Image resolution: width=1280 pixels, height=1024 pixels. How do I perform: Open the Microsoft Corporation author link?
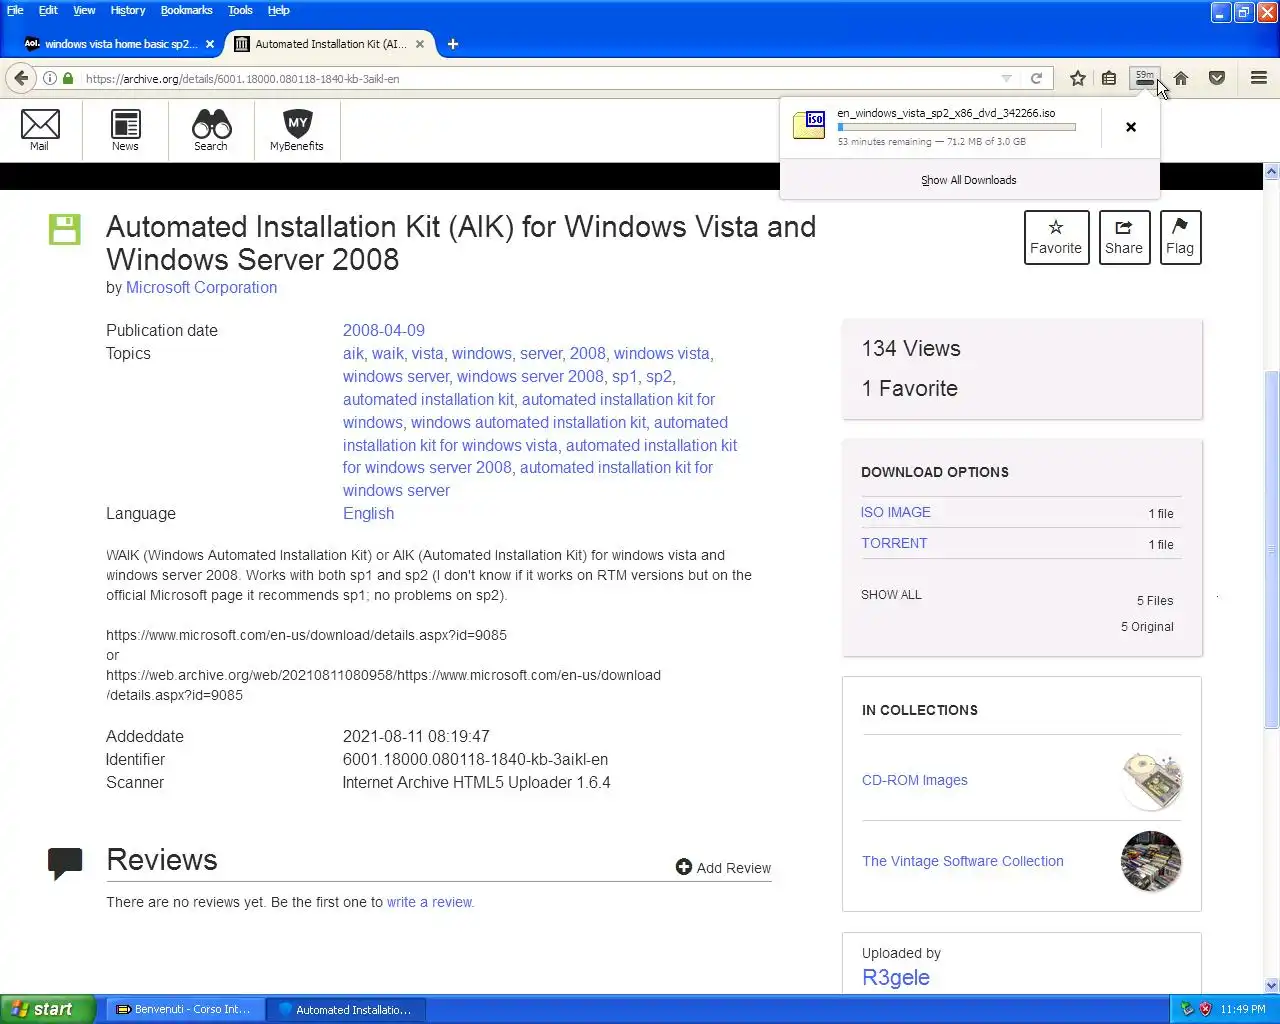(201, 288)
